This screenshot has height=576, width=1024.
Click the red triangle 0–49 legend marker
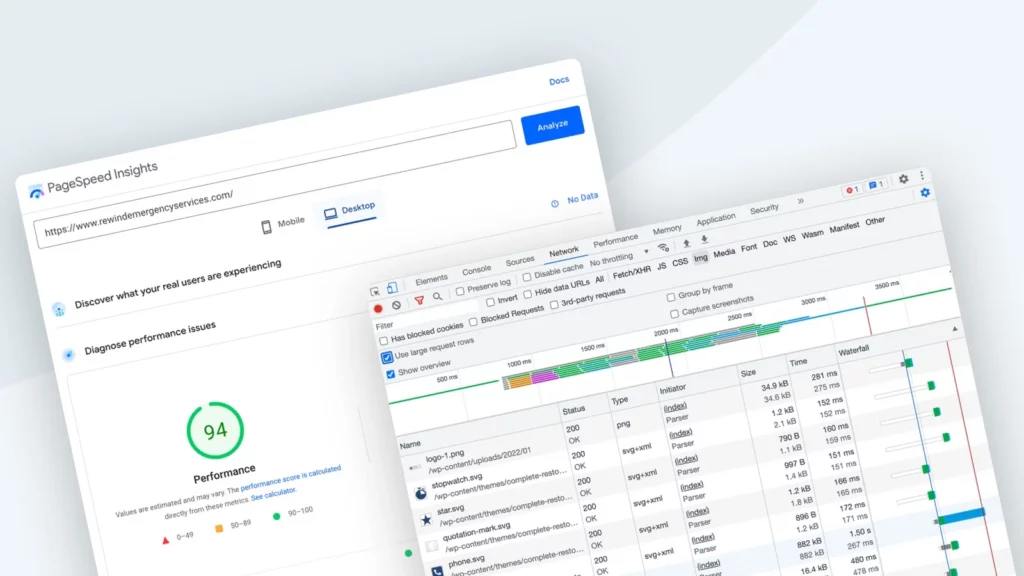pos(165,540)
